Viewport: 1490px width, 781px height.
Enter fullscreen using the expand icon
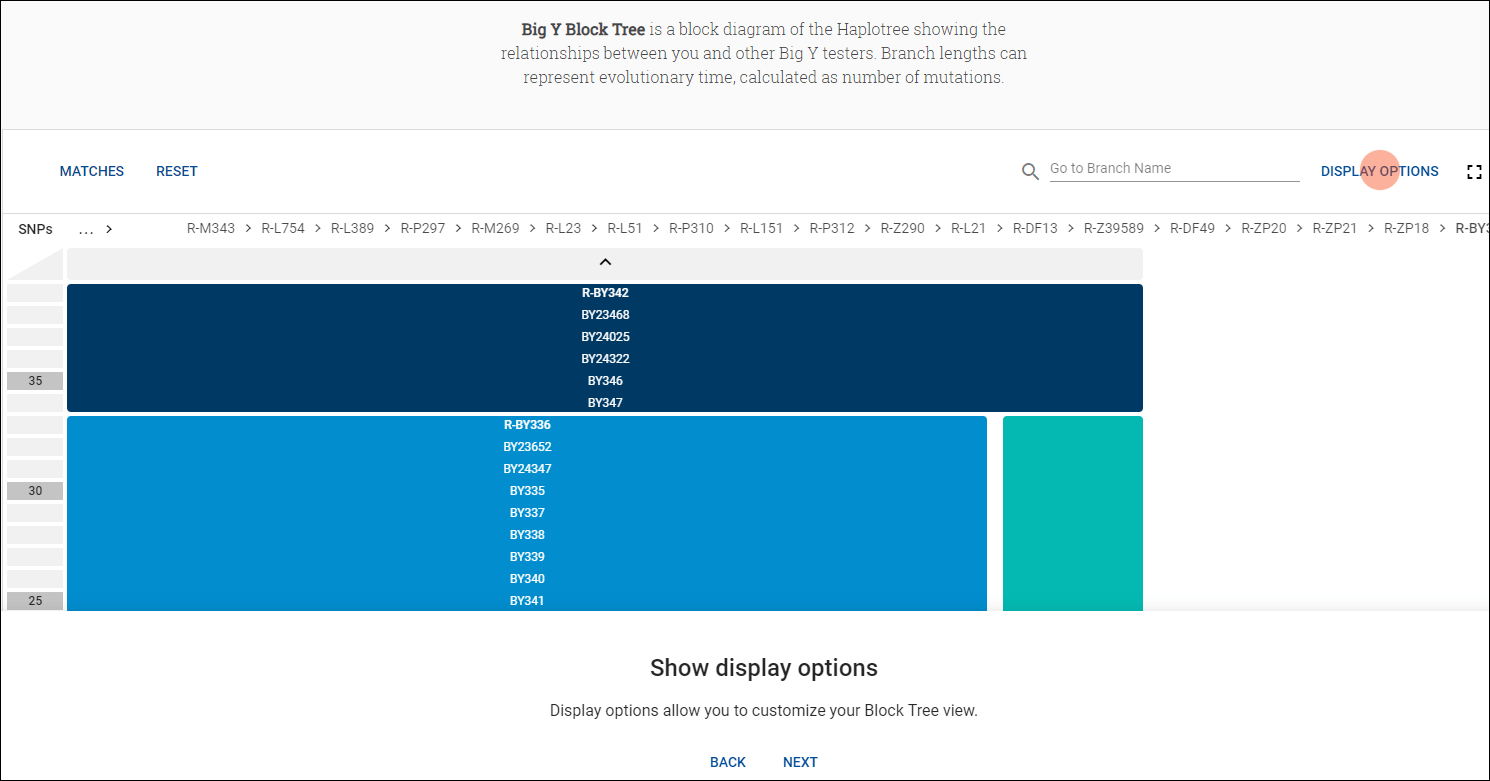point(1475,171)
